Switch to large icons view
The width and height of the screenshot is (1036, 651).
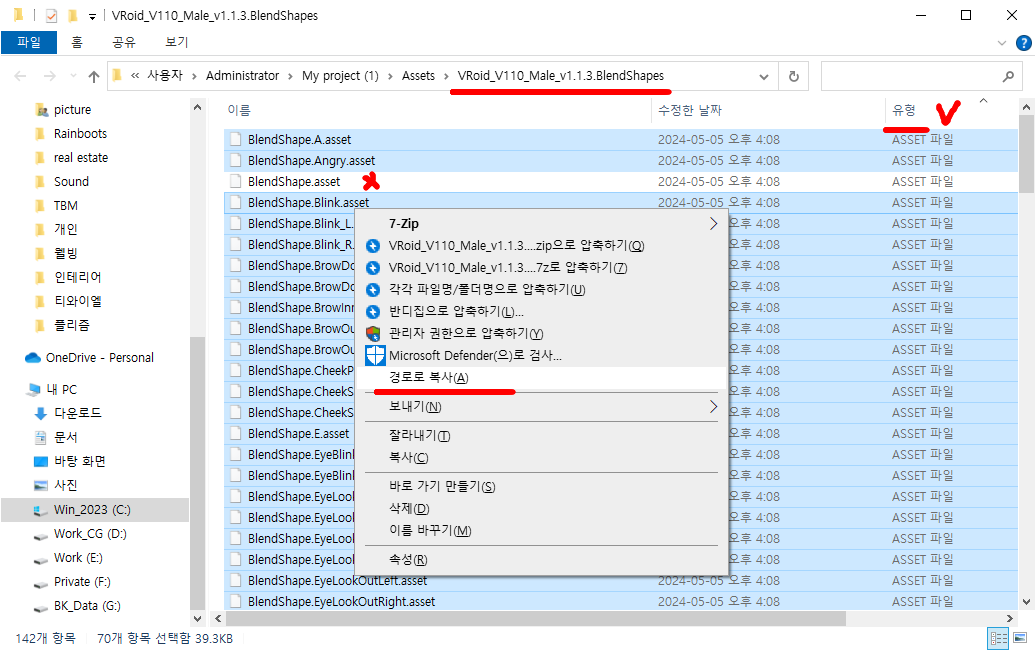click(1020, 638)
